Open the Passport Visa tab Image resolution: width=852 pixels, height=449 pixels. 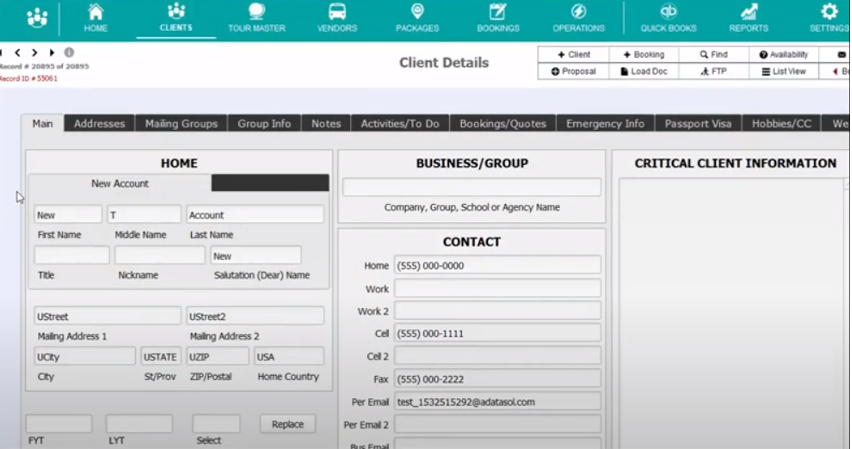click(698, 123)
